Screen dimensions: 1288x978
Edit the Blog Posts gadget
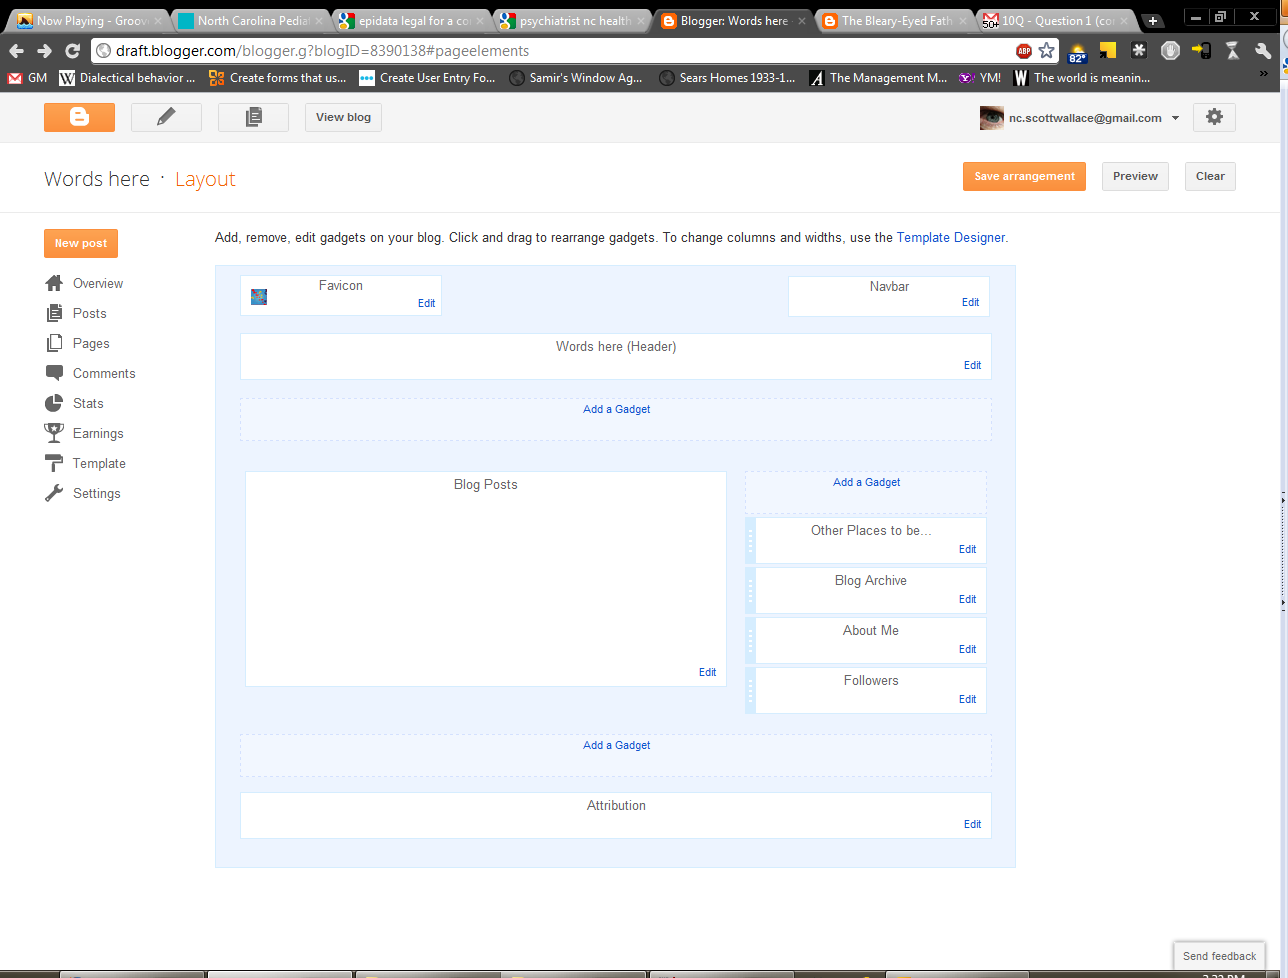coord(708,672)
